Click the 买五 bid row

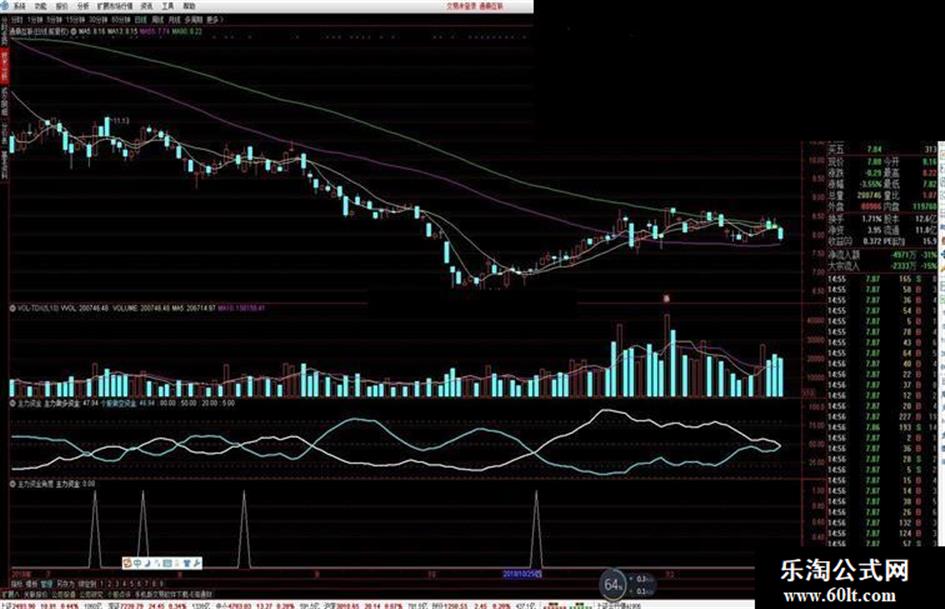click(x=882, y=149)
